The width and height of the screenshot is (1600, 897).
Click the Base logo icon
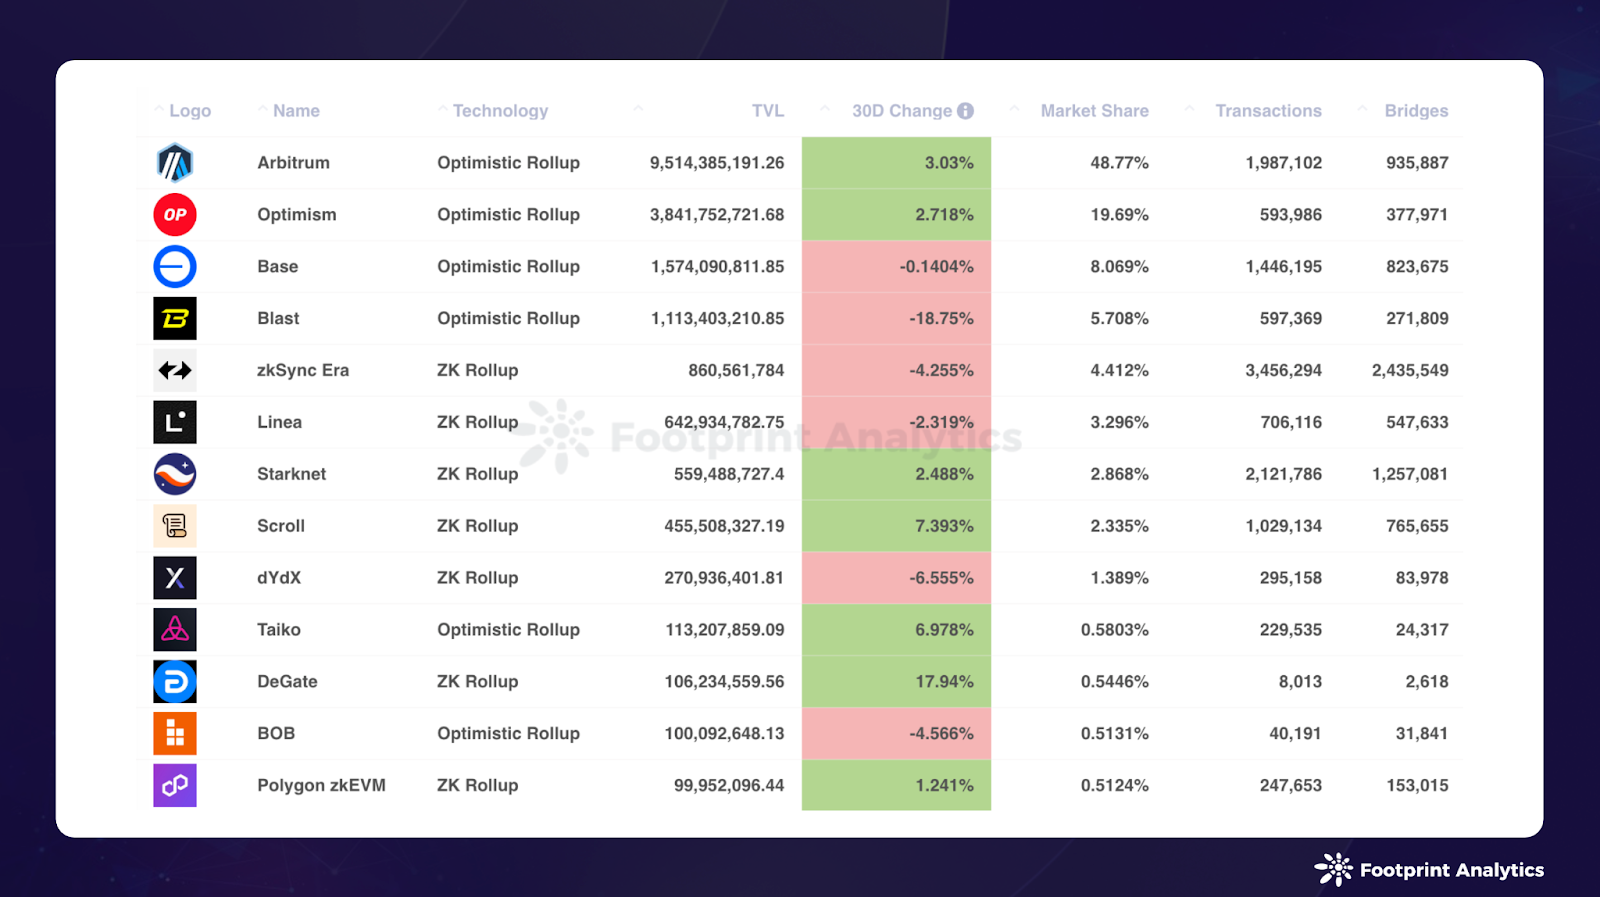point(175,266)
